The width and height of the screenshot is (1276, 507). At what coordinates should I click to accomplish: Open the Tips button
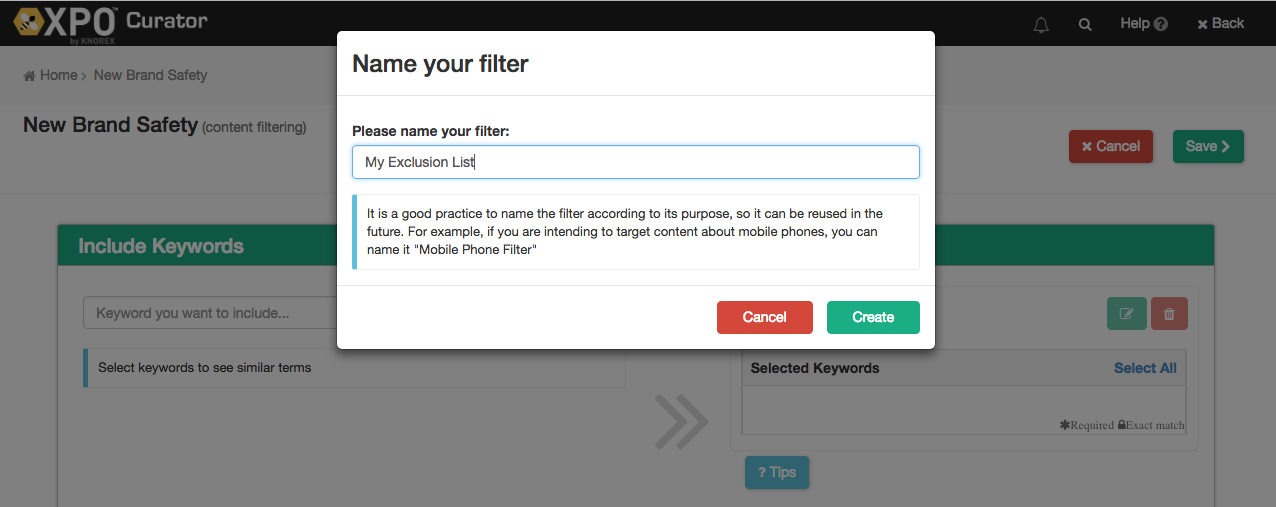point(776,472)
